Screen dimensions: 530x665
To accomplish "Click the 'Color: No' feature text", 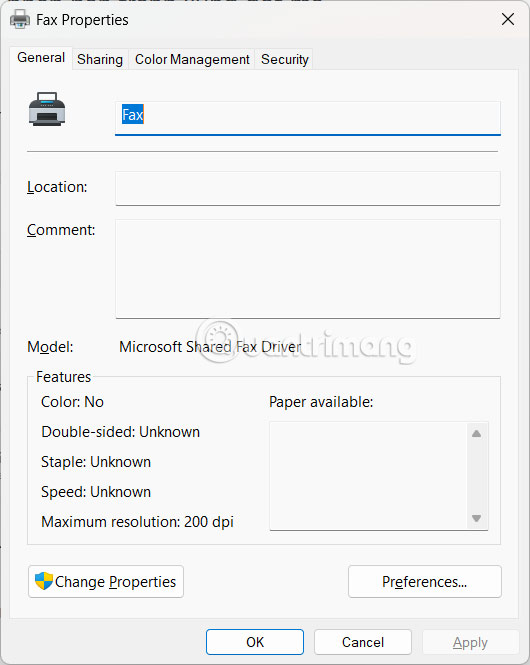I will [72, 402].
